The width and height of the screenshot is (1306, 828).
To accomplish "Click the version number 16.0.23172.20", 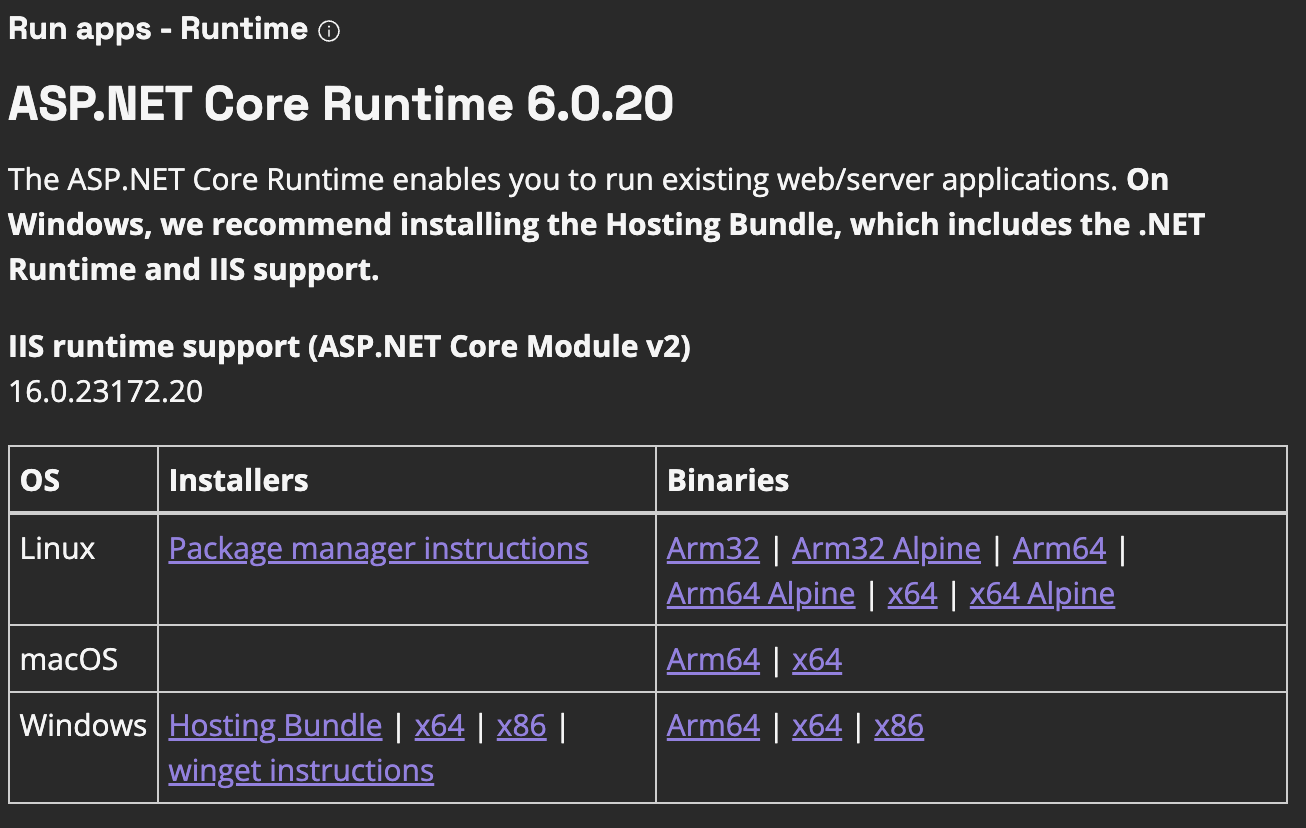I will [106, 391].
